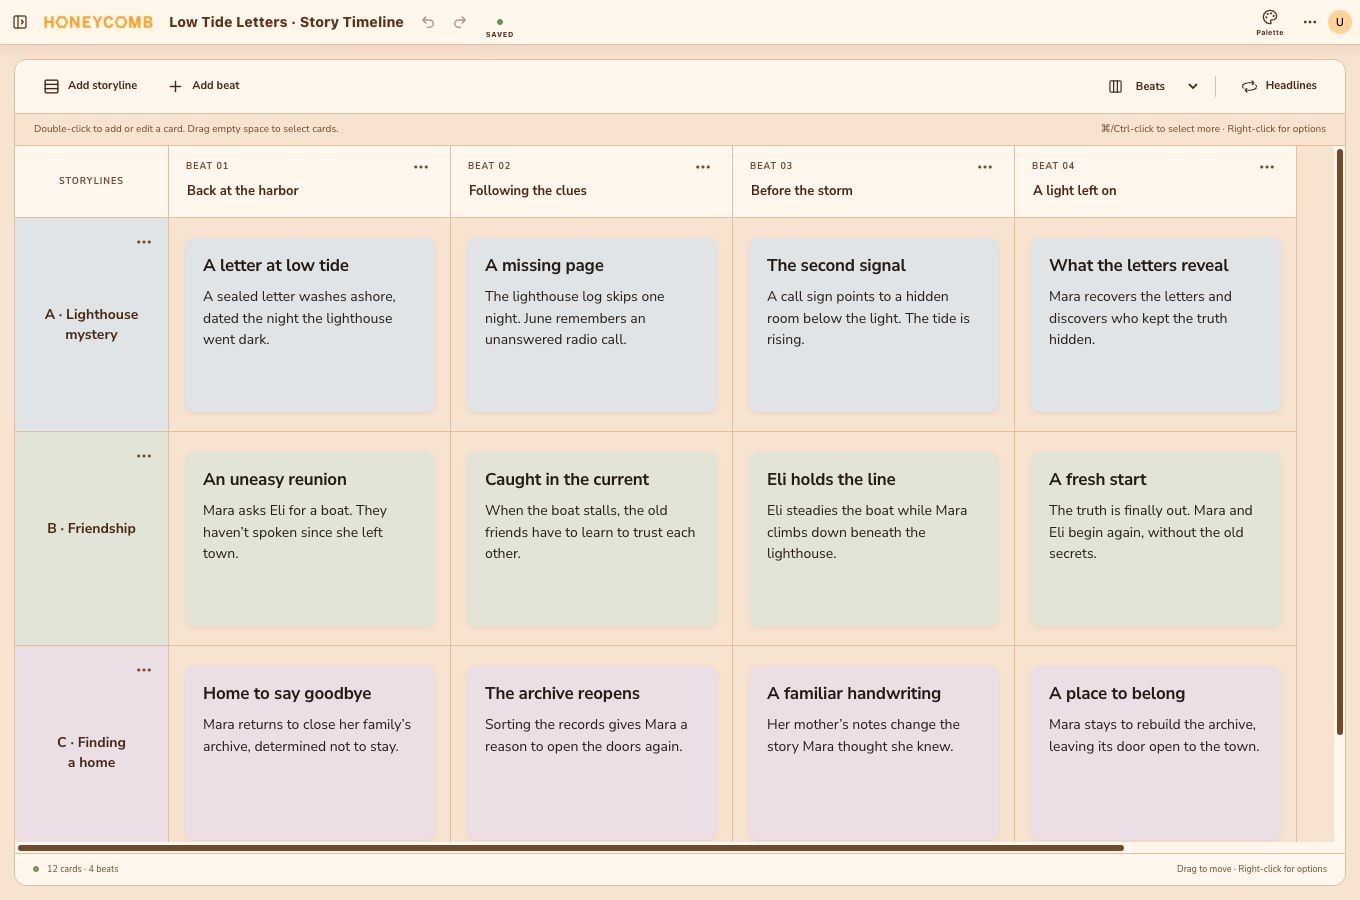Click the BEAT 03 label
Viewport: 1360px width, 900px height.
[771, 166]
